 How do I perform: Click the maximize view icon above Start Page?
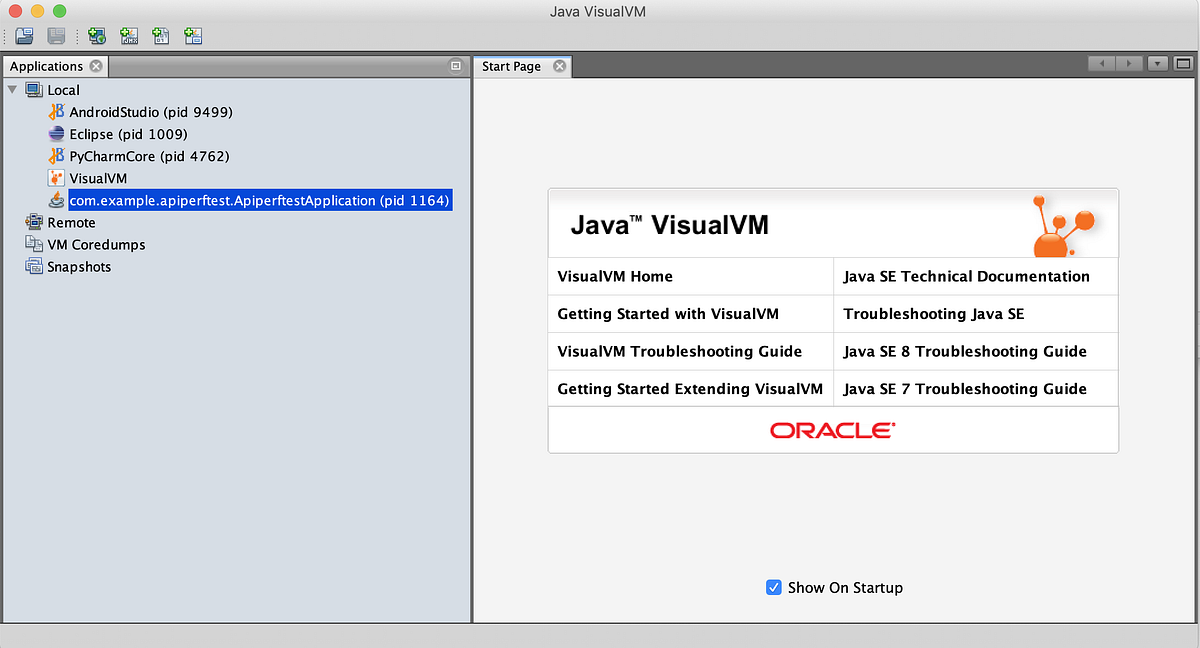pyautogui.click(x=1183, y=62)
